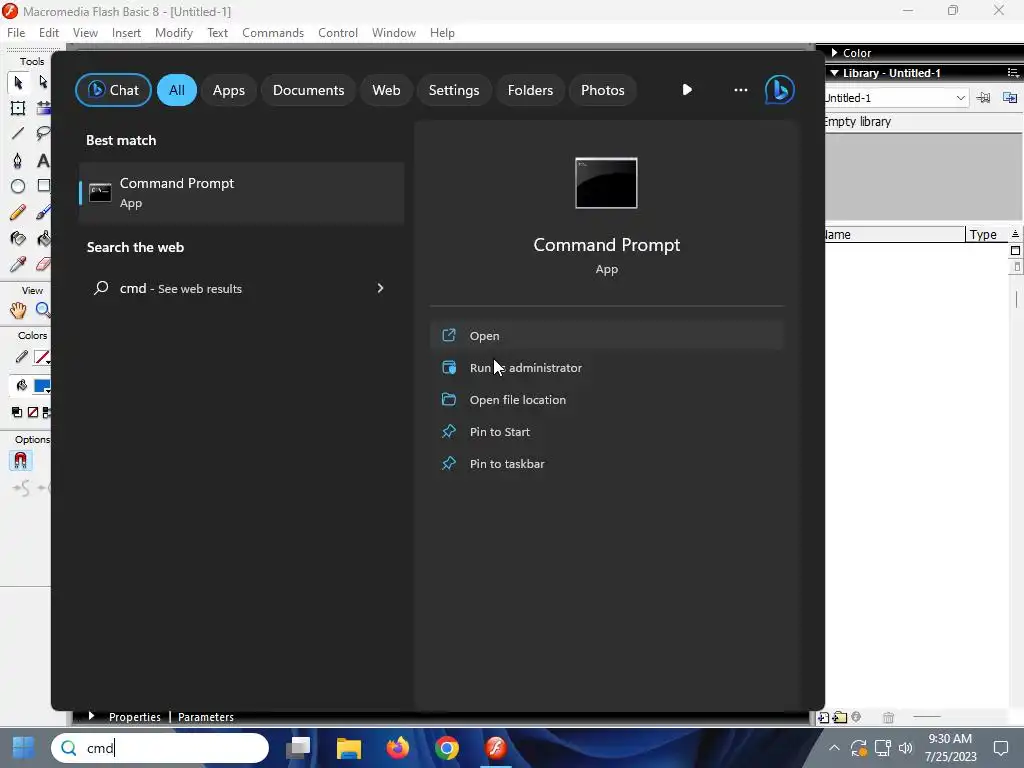Image resolution: width=1024 pixels, height=768 pixels.
Task: Click the library Delete trash icon
Action: coord(888,718)
